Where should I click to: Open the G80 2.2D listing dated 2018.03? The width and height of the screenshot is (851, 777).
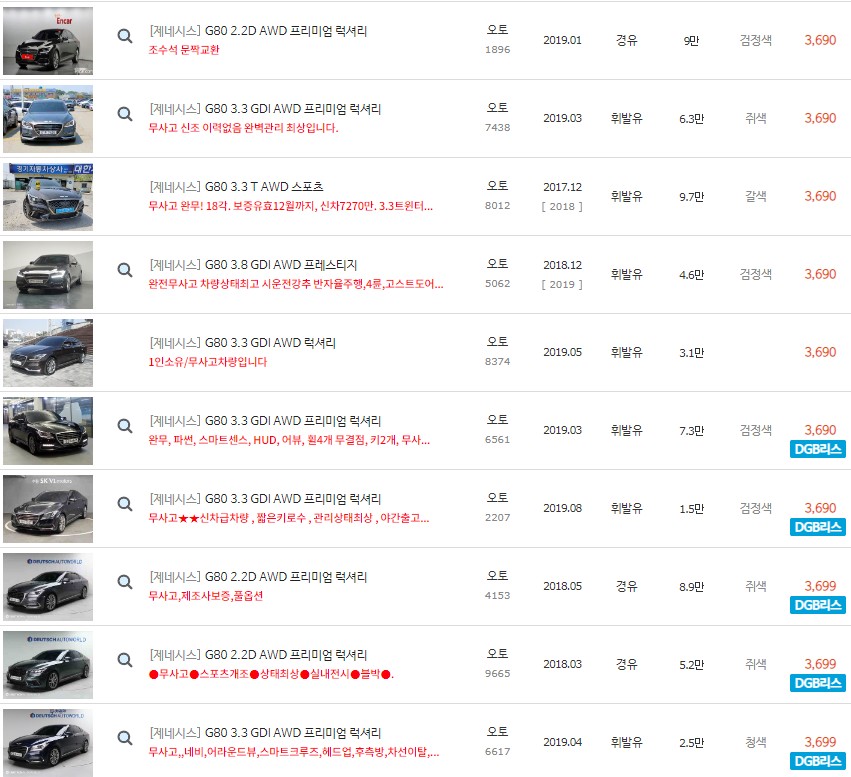click(258, 655)
